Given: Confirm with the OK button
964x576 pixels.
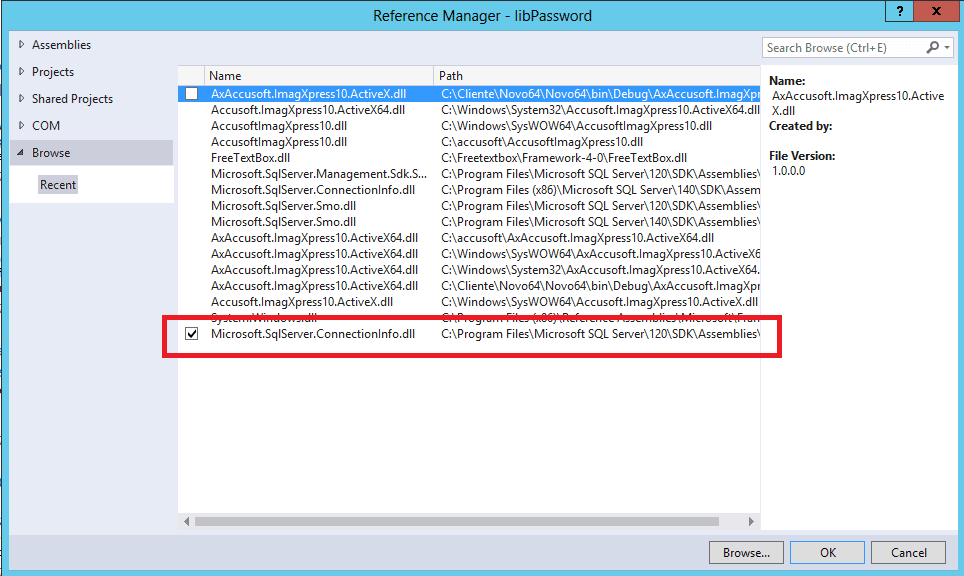Looking at the screenshot, I should pyautogui.click(x=828, y=553).
